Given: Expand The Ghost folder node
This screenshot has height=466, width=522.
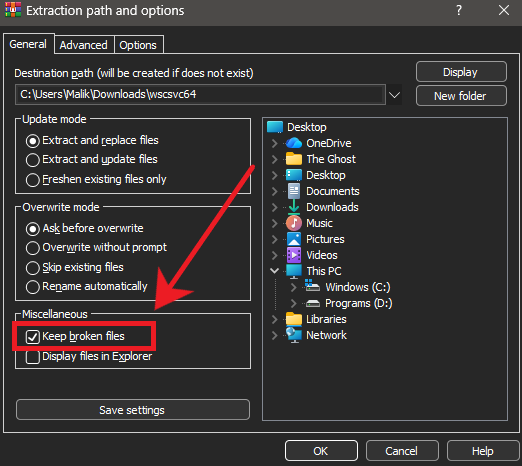Looking at the screenshot, I should (x=274, y=159).
